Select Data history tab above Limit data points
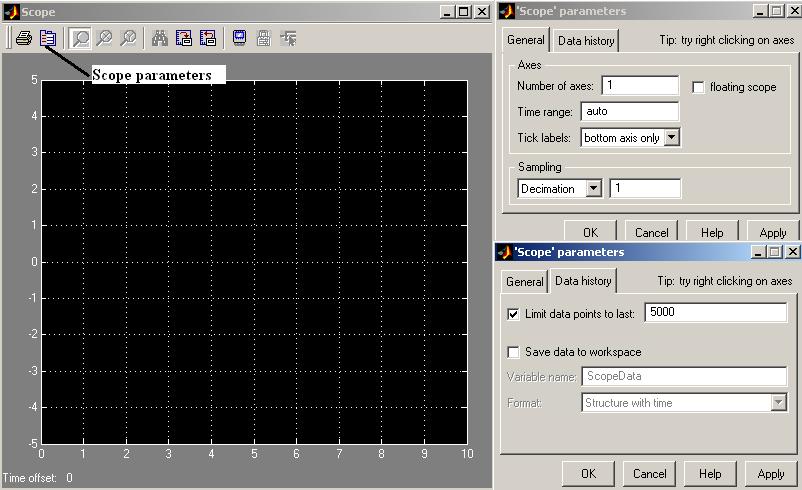 pos(583,281)
